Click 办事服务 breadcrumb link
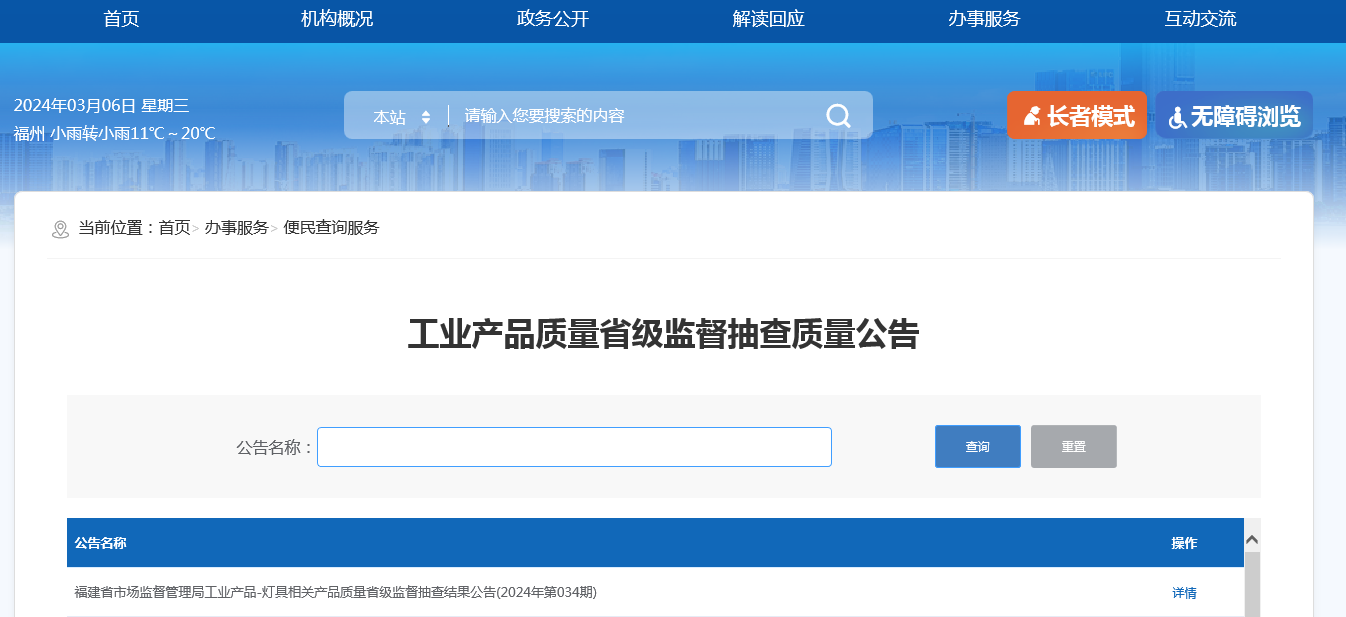This screenshot has height=617, width=1346. pos(236,228)
